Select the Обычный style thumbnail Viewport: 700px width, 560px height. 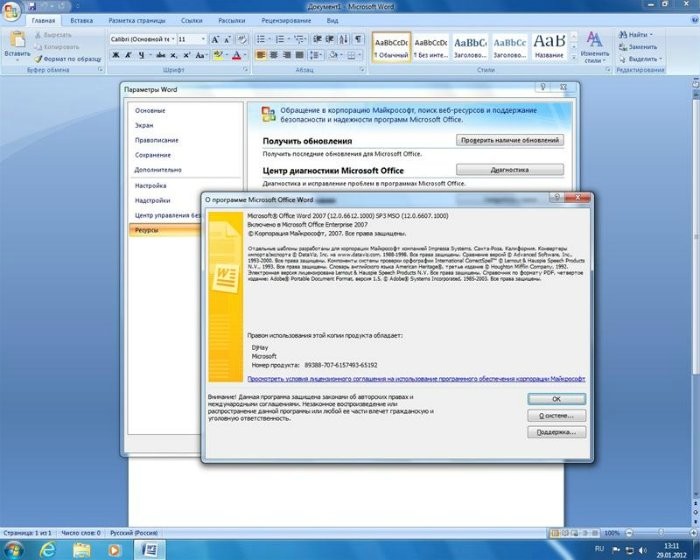[x=392, y=47]
